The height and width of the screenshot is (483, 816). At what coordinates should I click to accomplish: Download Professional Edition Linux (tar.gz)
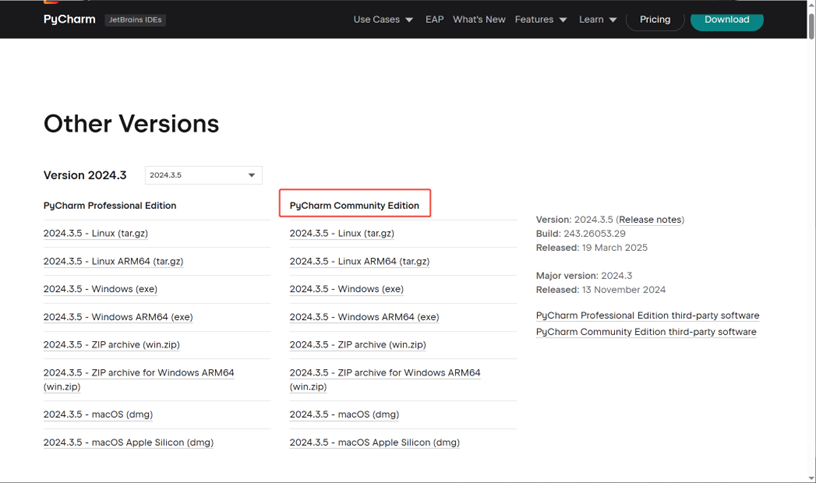pos(96,233)
